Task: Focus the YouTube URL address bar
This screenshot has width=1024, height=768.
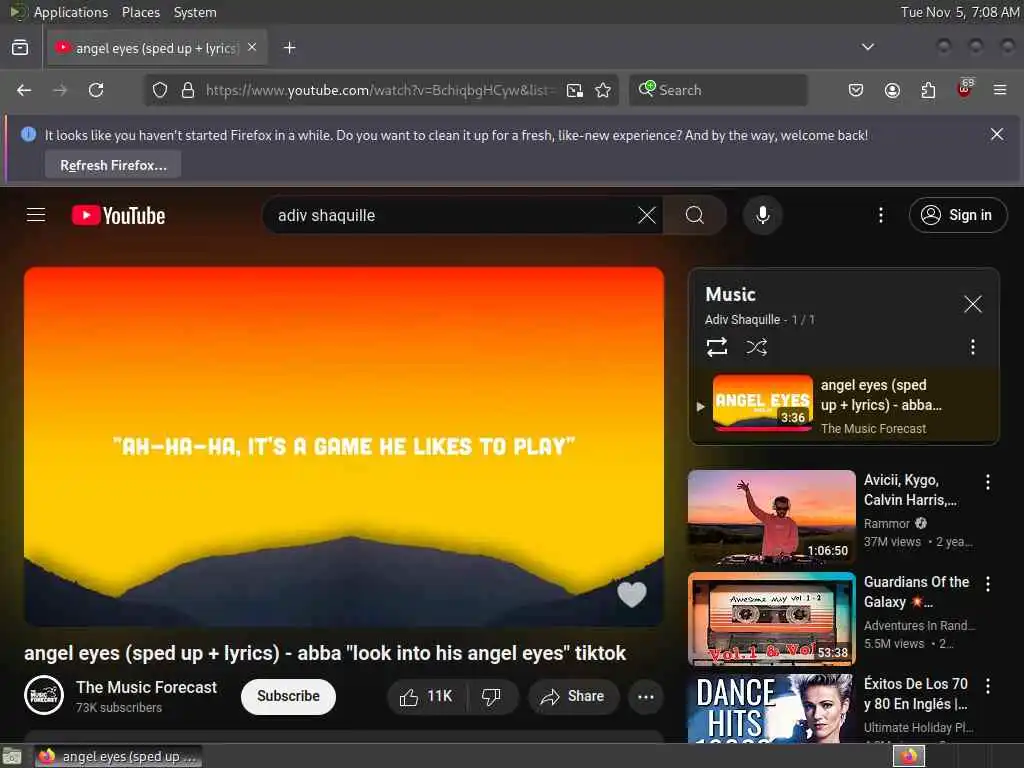Action: pos(381,90)
